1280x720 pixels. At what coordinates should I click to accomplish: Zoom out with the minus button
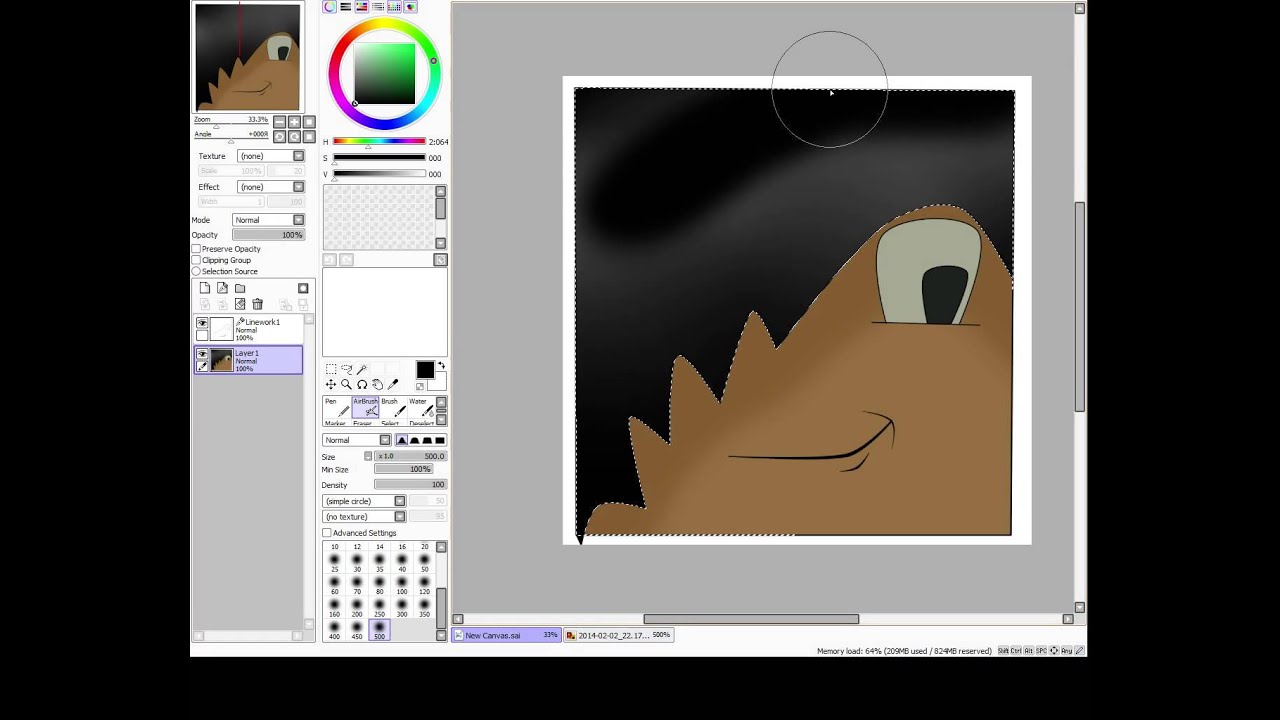280,121
